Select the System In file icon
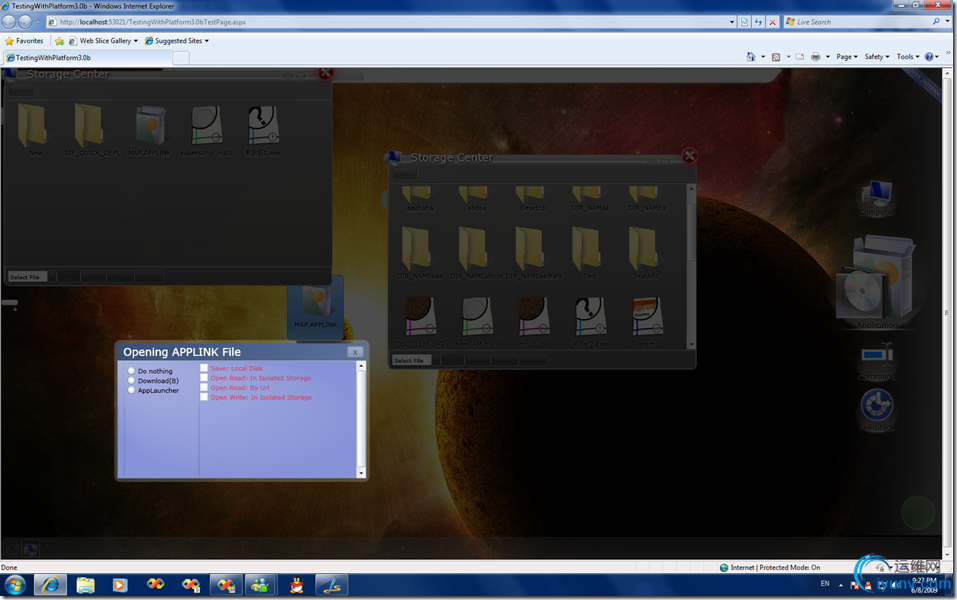Image resolution: width=957 pixels, height=600 pixels. (647, 317)
